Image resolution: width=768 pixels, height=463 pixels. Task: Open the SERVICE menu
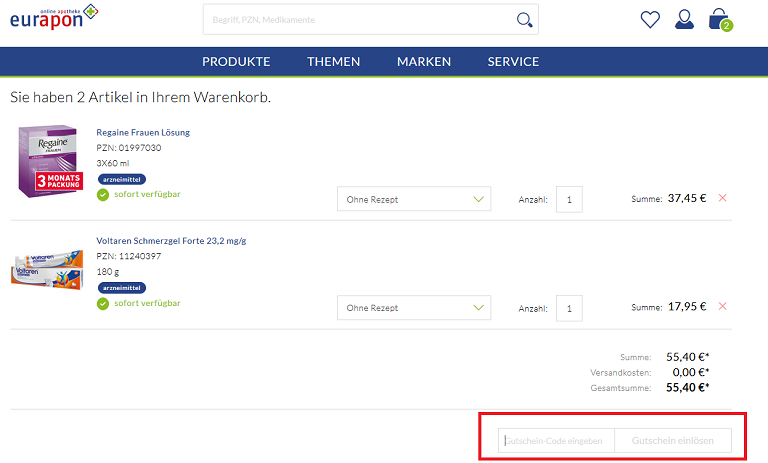513,62
